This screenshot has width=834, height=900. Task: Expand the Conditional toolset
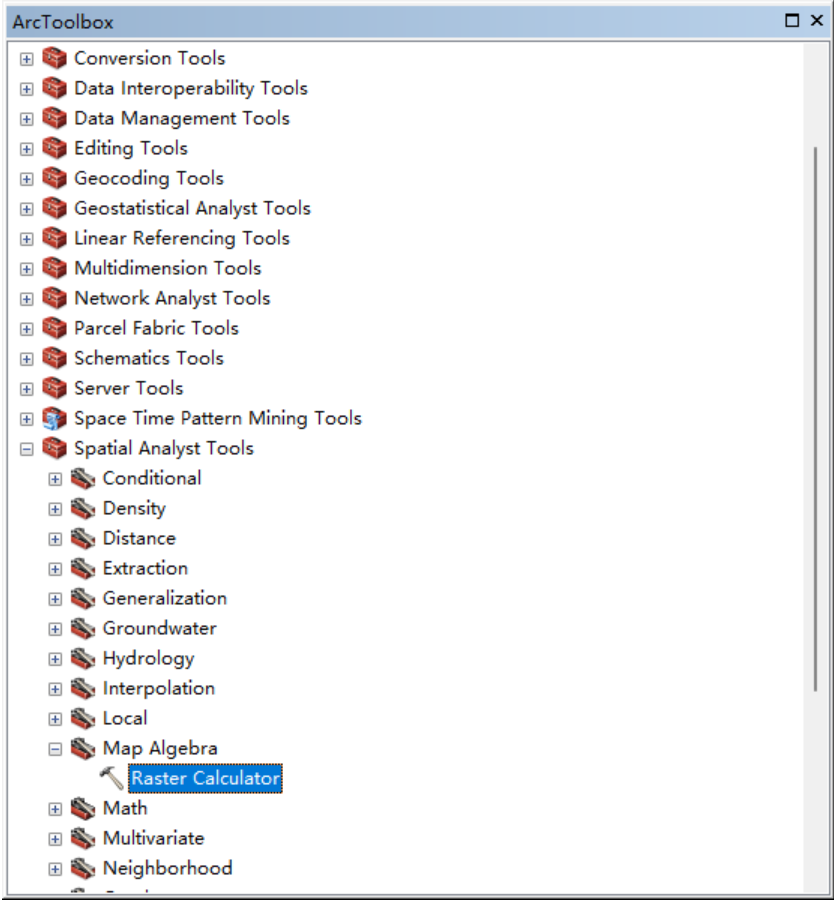point(55,479)
